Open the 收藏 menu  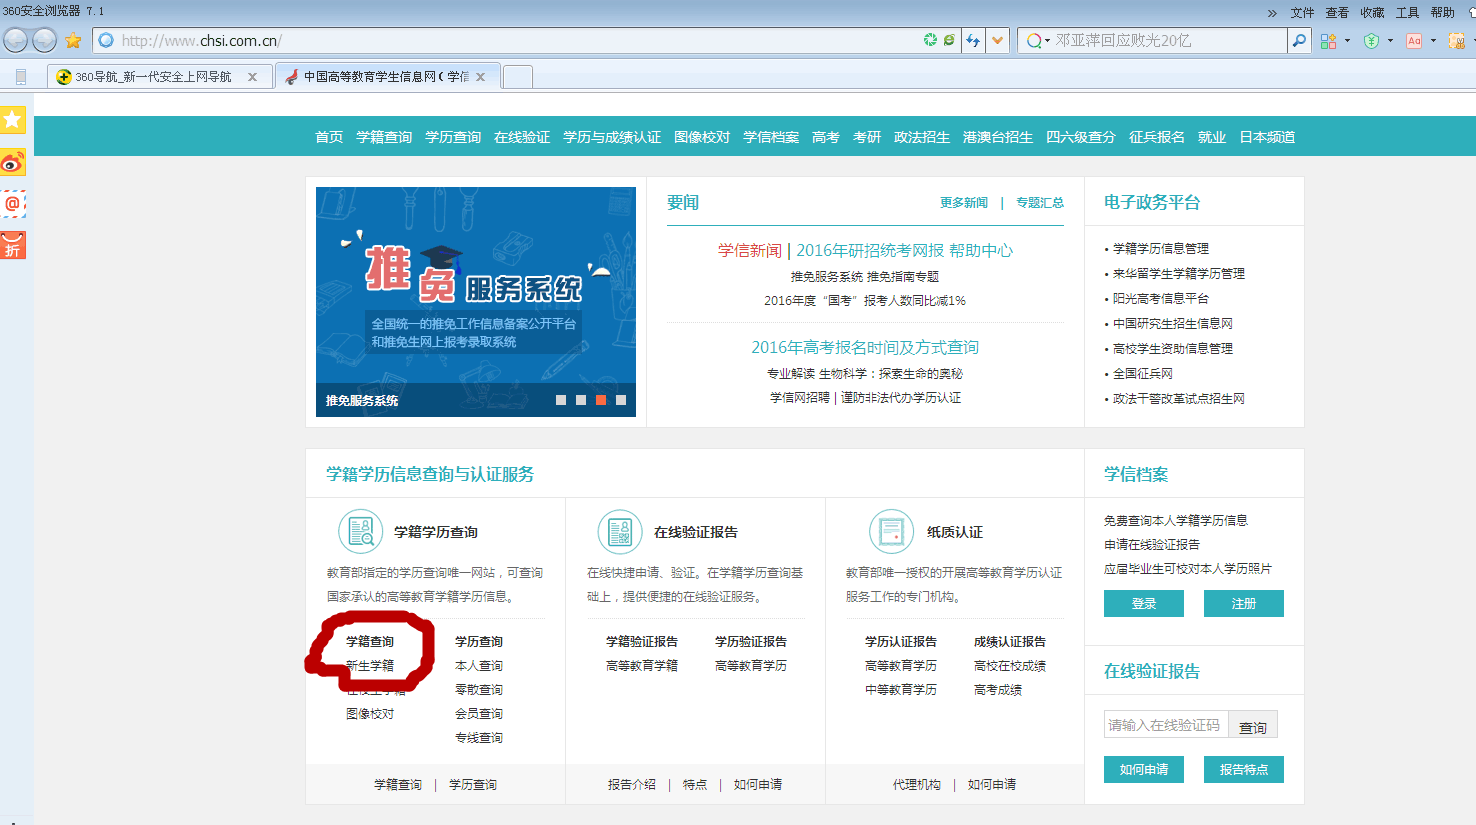pyautogui.click(x=1372, y=13)
